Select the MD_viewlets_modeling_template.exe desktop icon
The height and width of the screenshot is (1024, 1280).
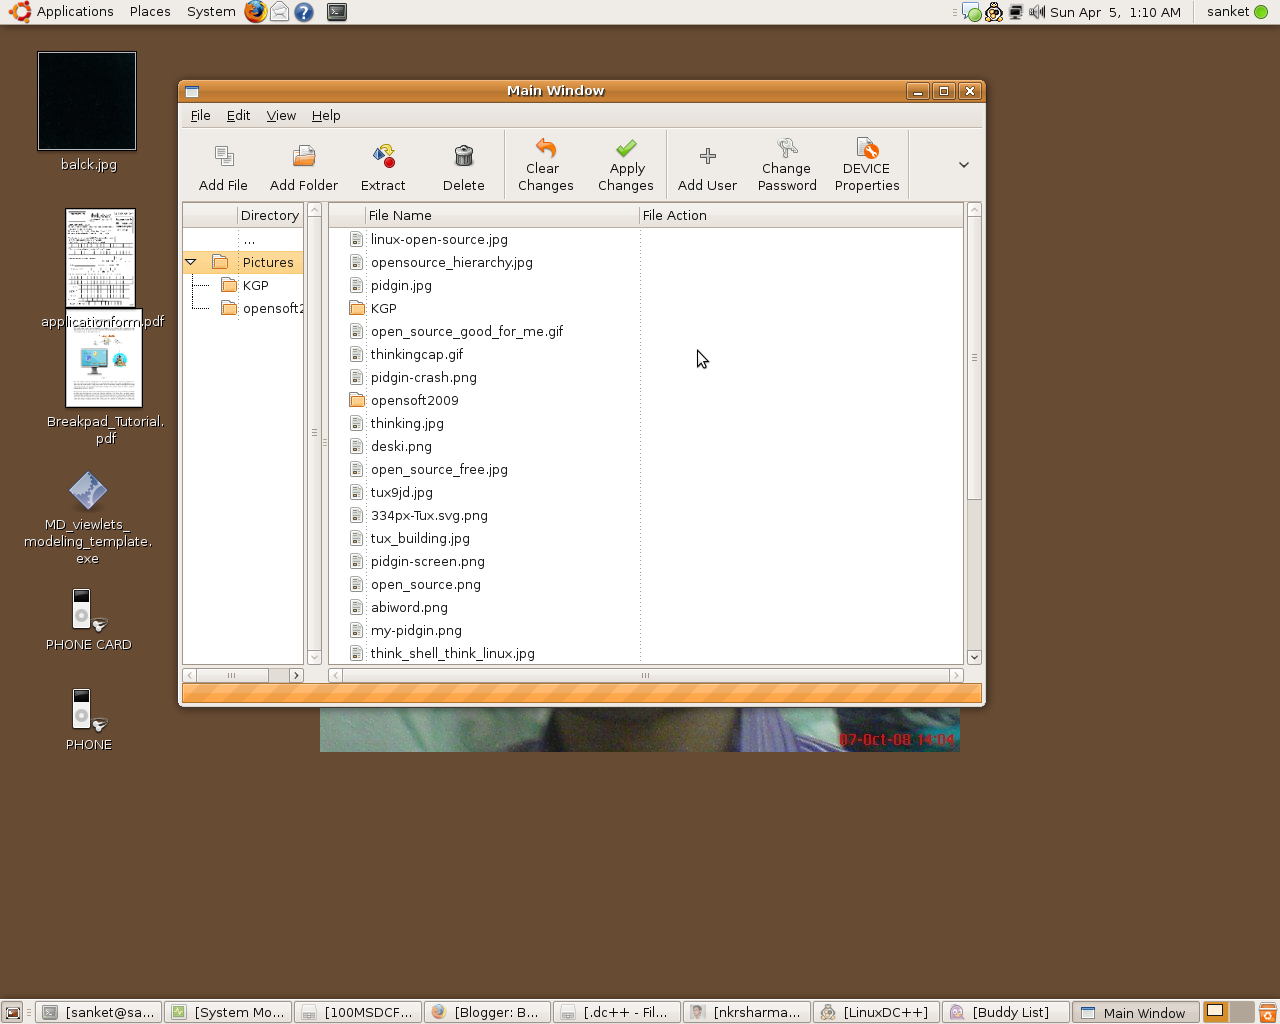click(x=88, y=518)
